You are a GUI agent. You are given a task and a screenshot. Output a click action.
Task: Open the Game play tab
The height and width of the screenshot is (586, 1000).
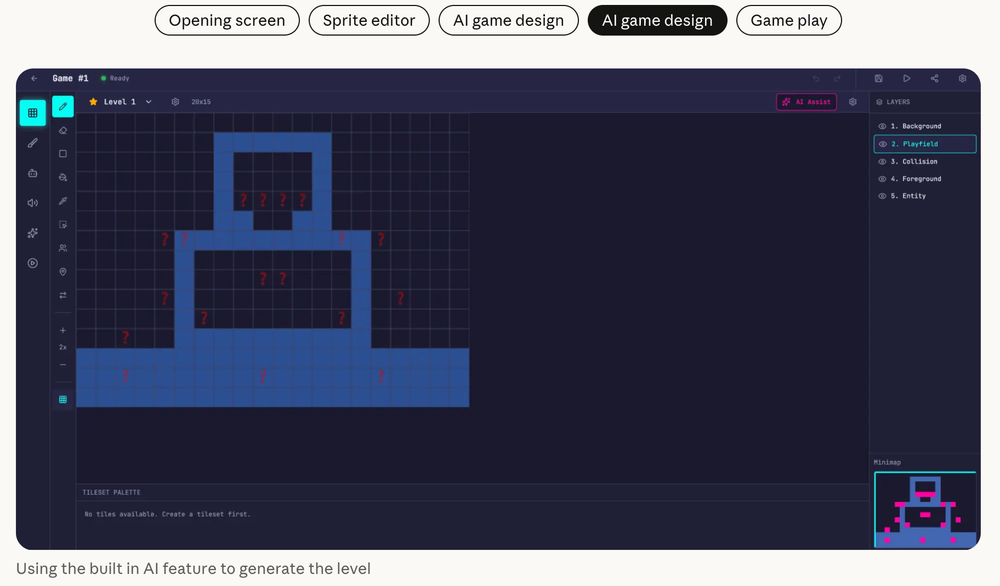click(x=788, y=20)
